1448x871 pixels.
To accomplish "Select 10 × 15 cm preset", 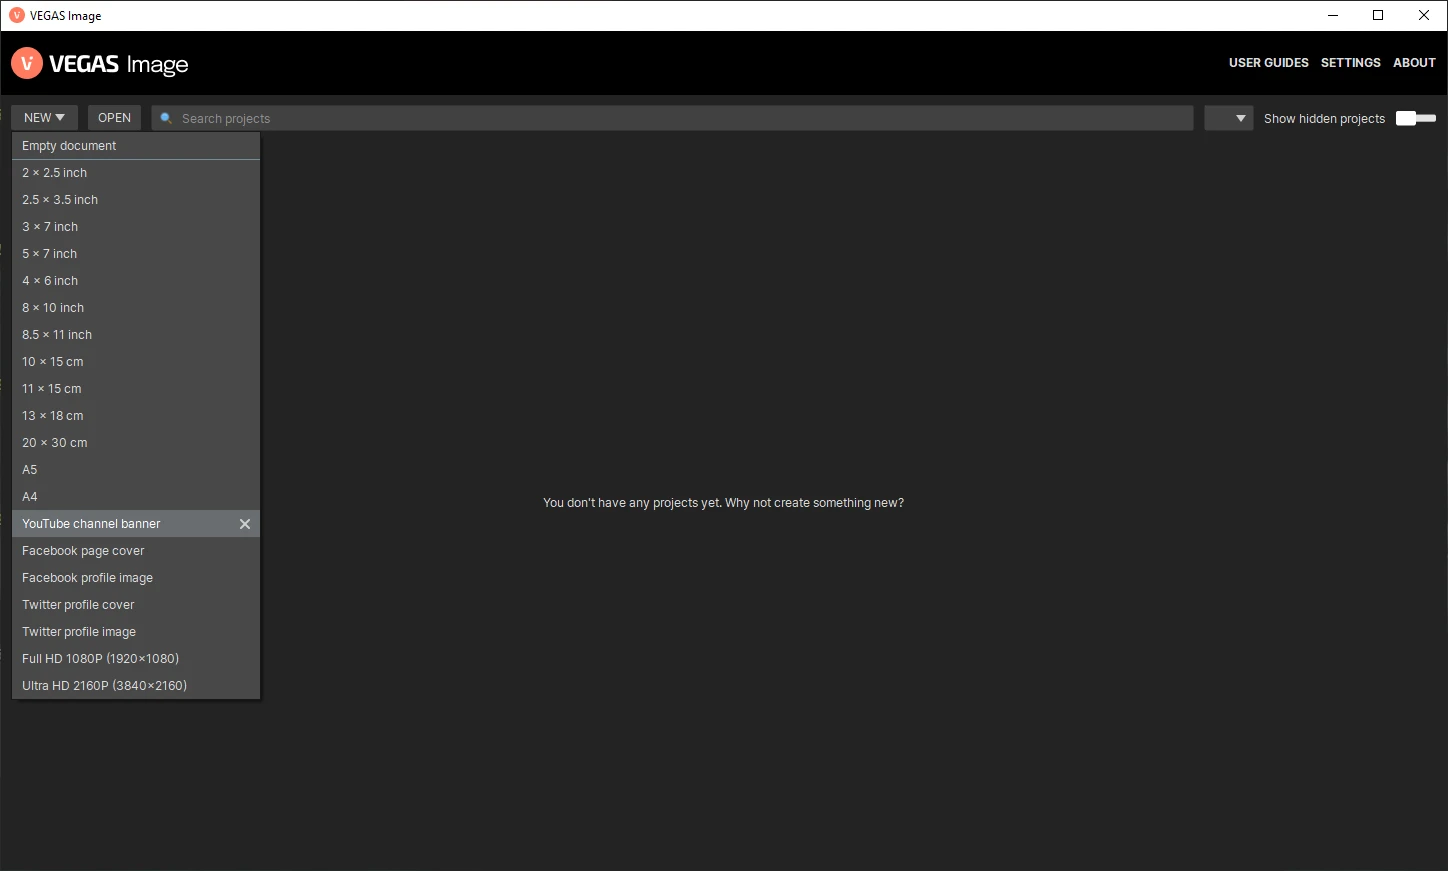I will pyautogui.click(x=136, y=362).
